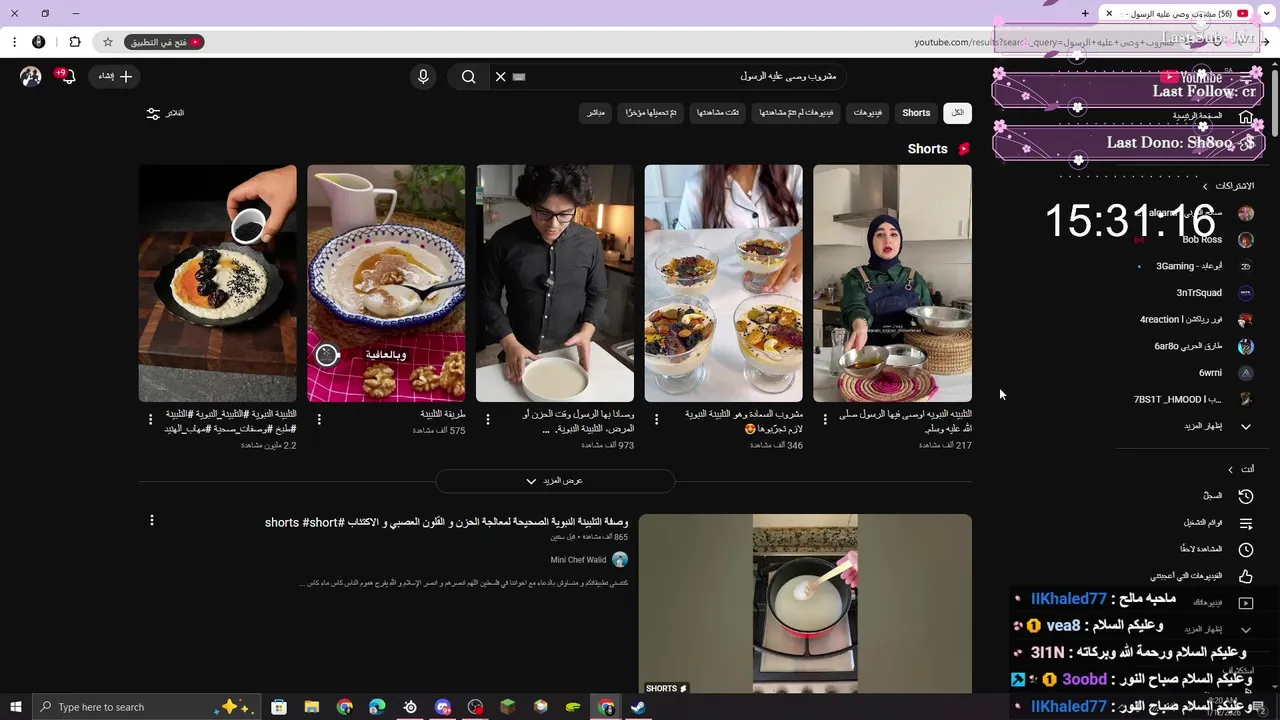Click the taskbar Type here to search box

tap(147, 707)
